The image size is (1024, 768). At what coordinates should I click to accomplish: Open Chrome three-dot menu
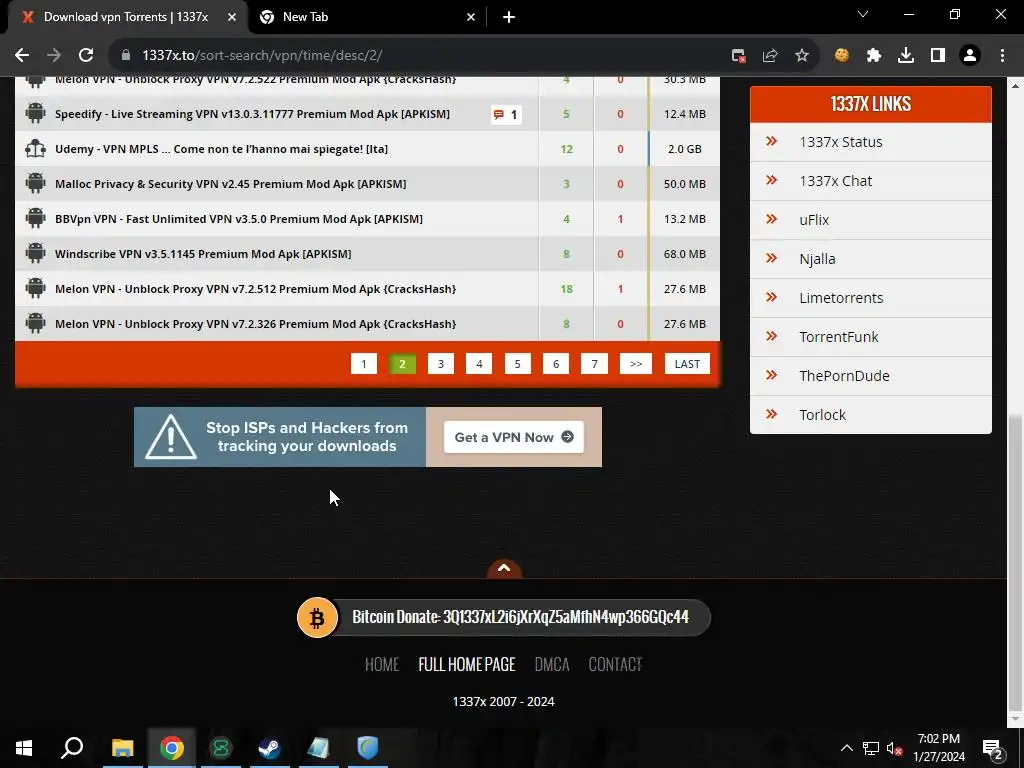click(x=1002, y=56)
